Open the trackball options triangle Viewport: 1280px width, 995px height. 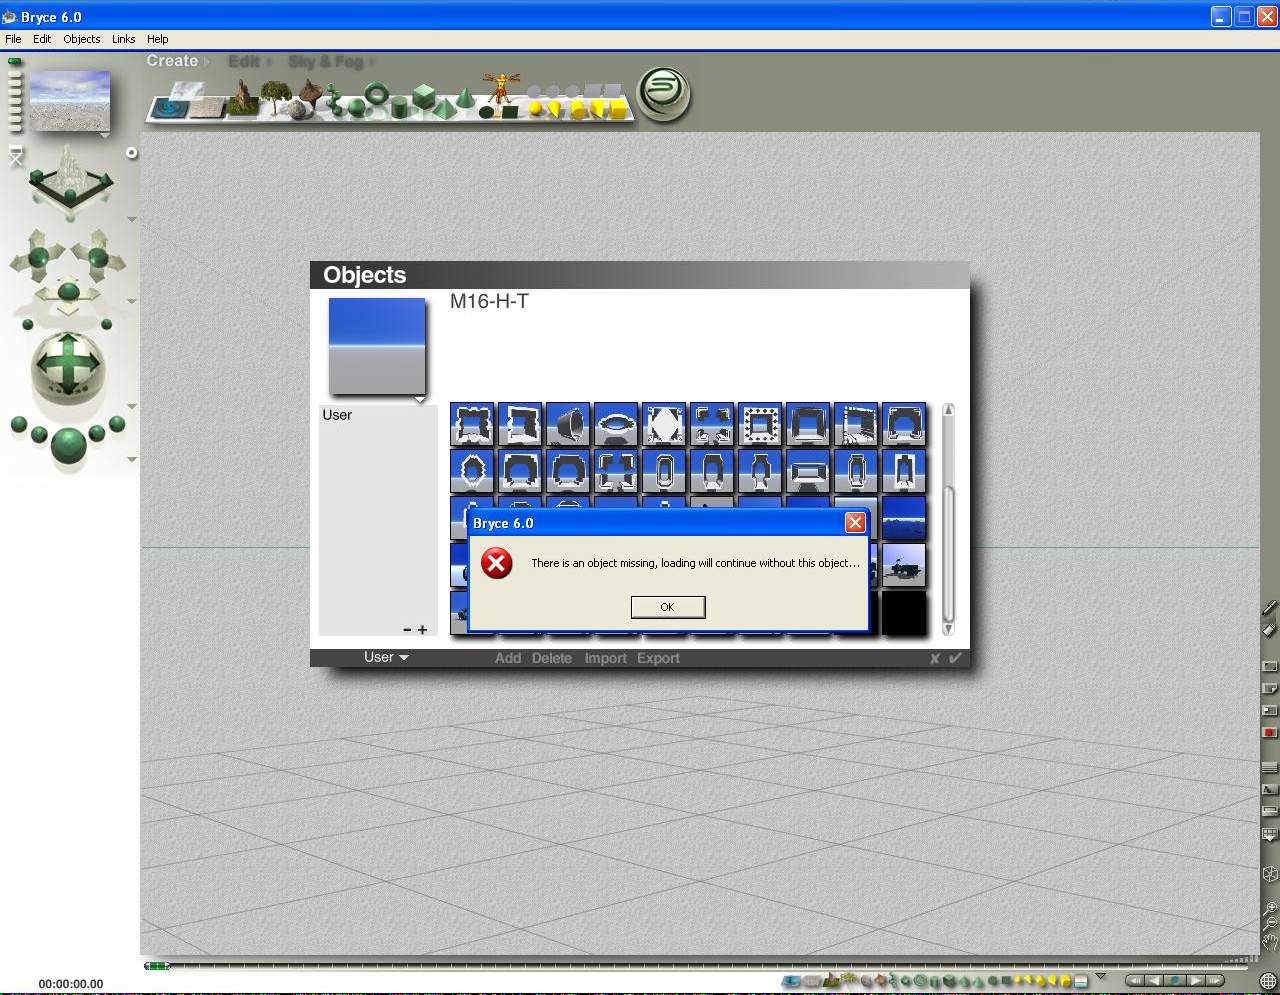[132, 406]
